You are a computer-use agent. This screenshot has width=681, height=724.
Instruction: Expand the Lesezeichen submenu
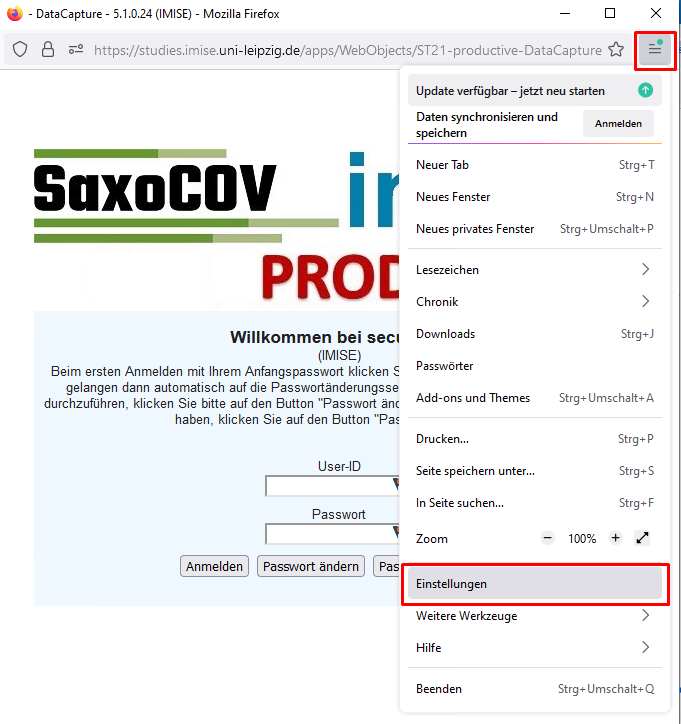click(535, 270)
